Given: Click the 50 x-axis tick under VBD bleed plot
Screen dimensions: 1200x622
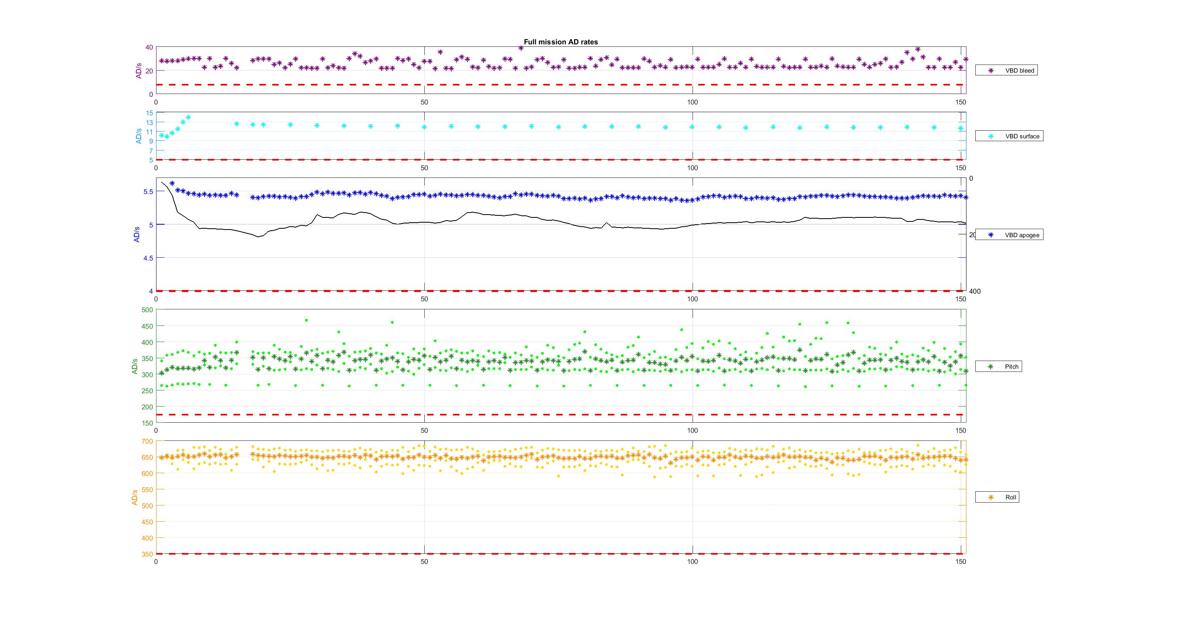Looking at the screenshot, I should pyautogui.click(x=425, y=103).
